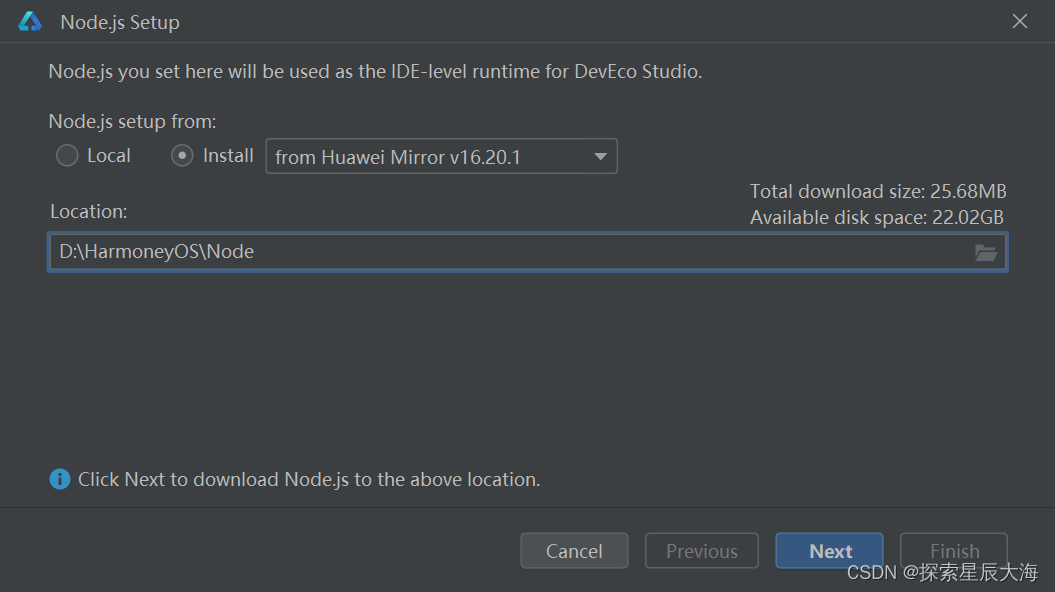
Task: Click the 'Location:' label
Action: 89,212
